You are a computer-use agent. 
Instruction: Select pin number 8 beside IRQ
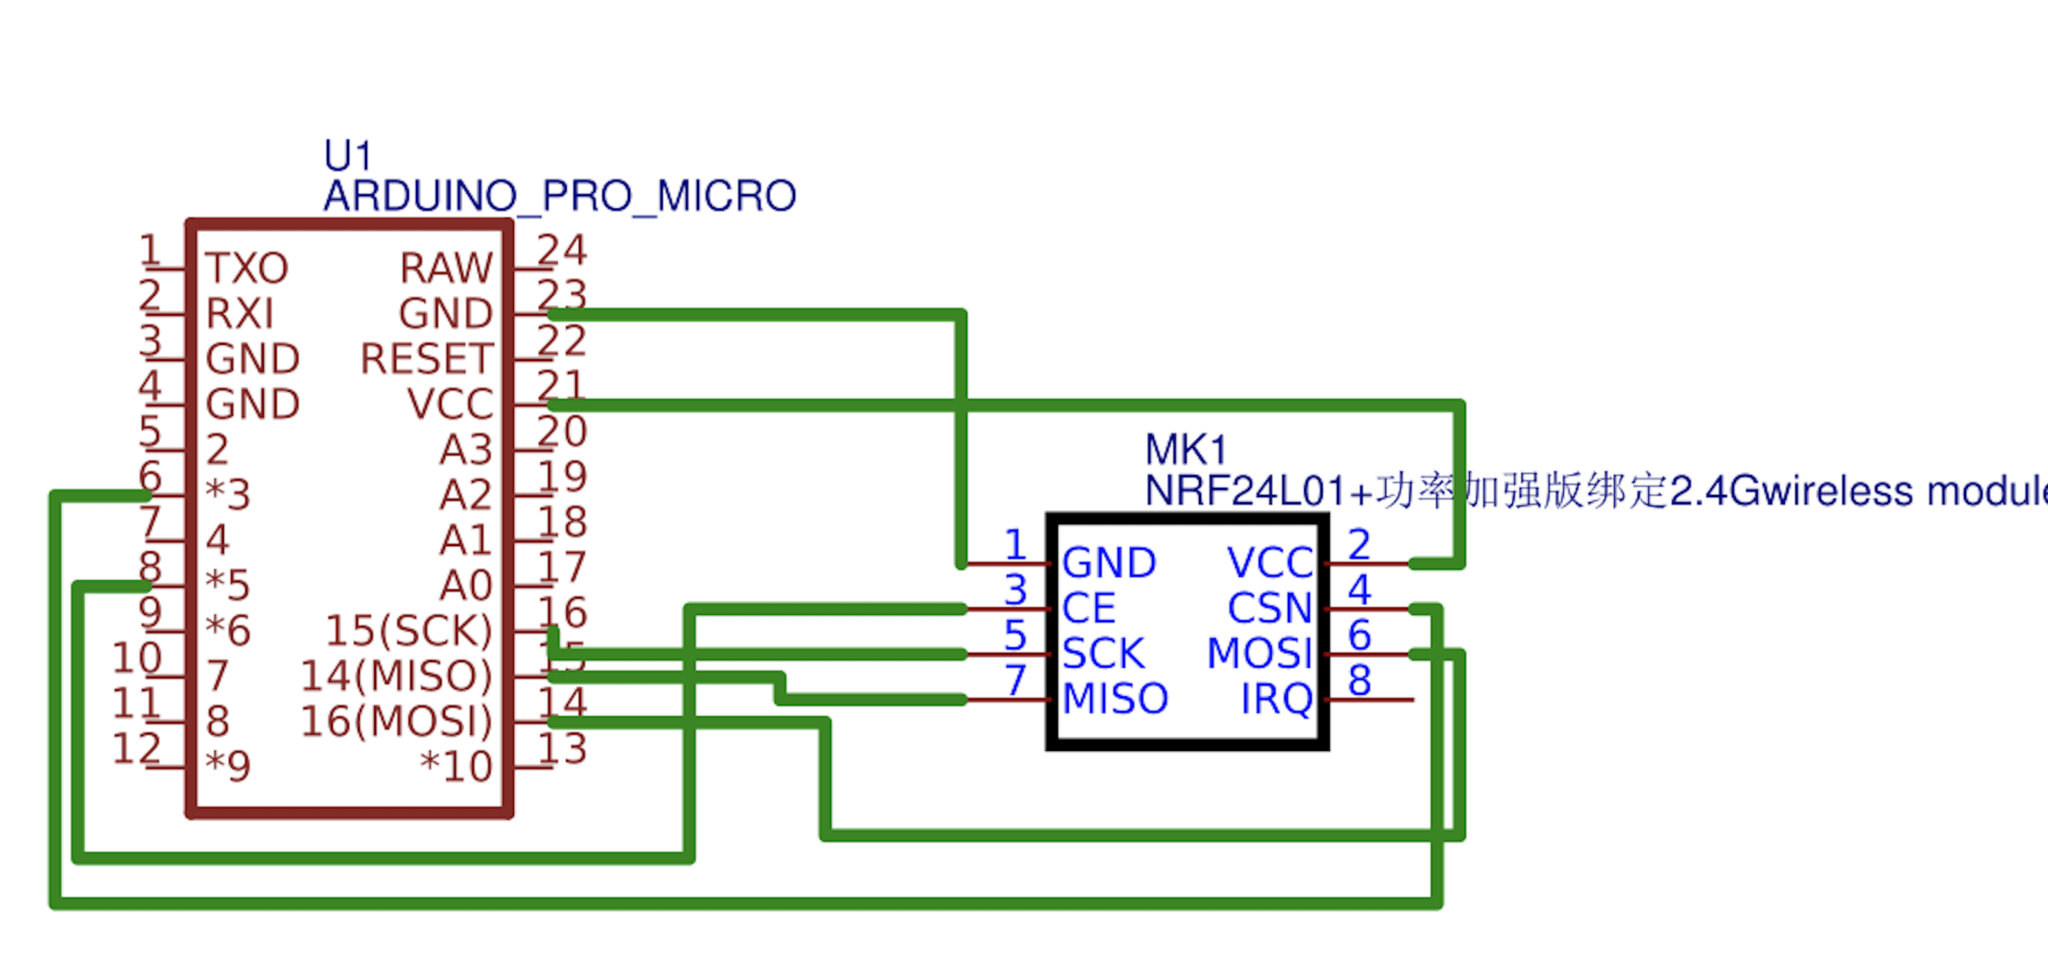coord(1359,681)
